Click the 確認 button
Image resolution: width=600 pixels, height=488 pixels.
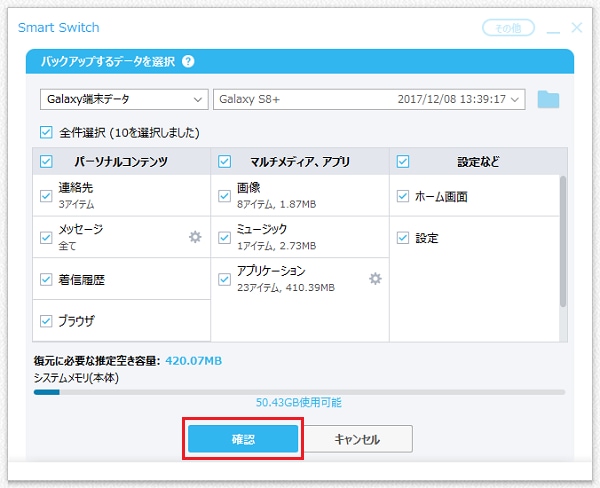pos(243,439)
